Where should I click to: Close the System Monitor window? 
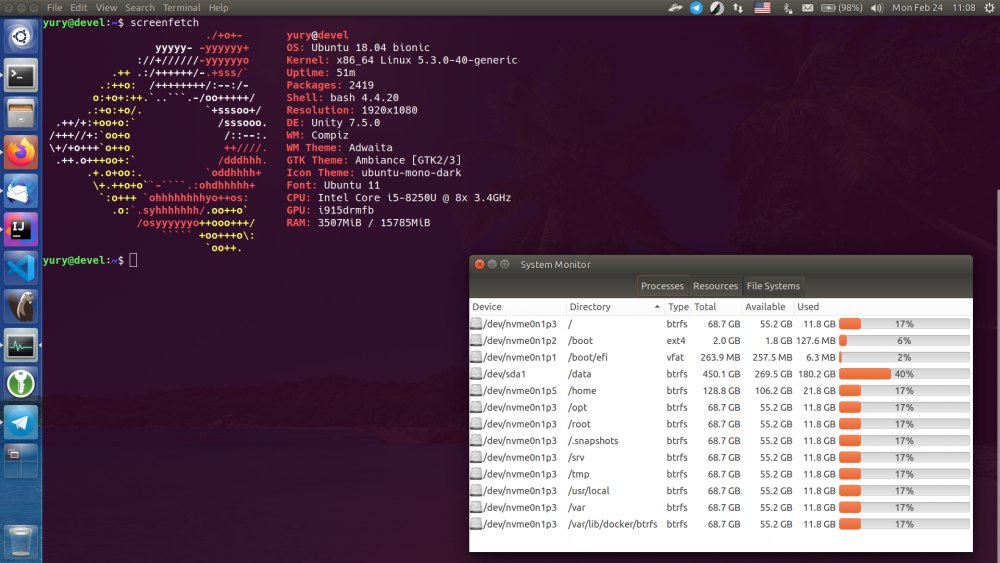click(480, 264)
